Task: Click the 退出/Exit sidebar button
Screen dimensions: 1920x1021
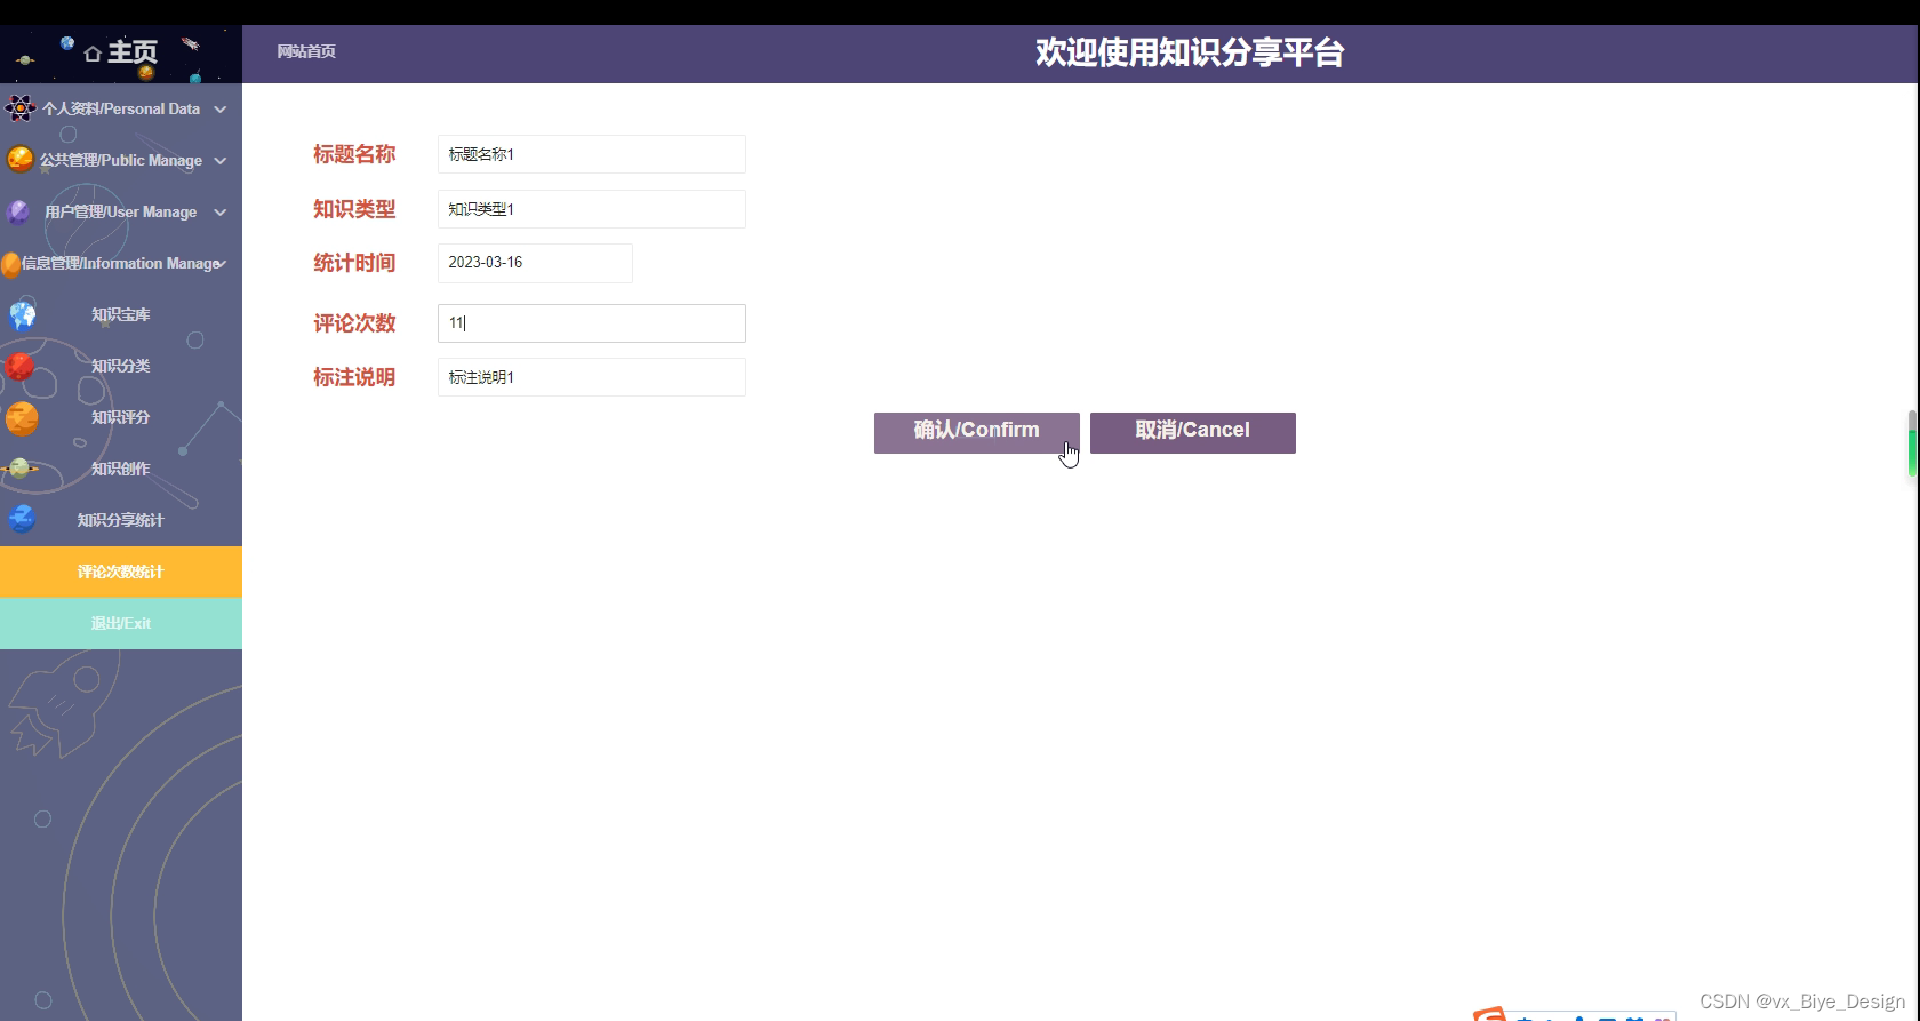Action: click(x=121, y=624)
